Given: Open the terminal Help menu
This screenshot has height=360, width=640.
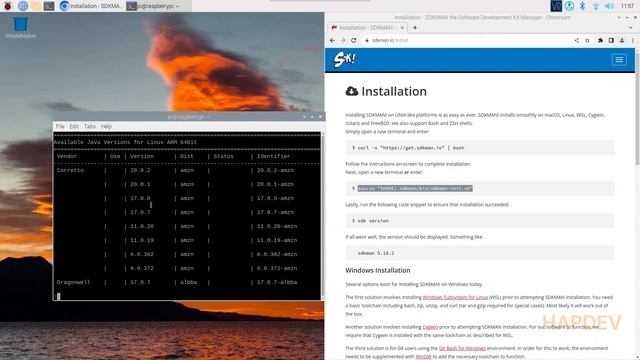Looking at the screenshot, I should click(x=106, y=127).
